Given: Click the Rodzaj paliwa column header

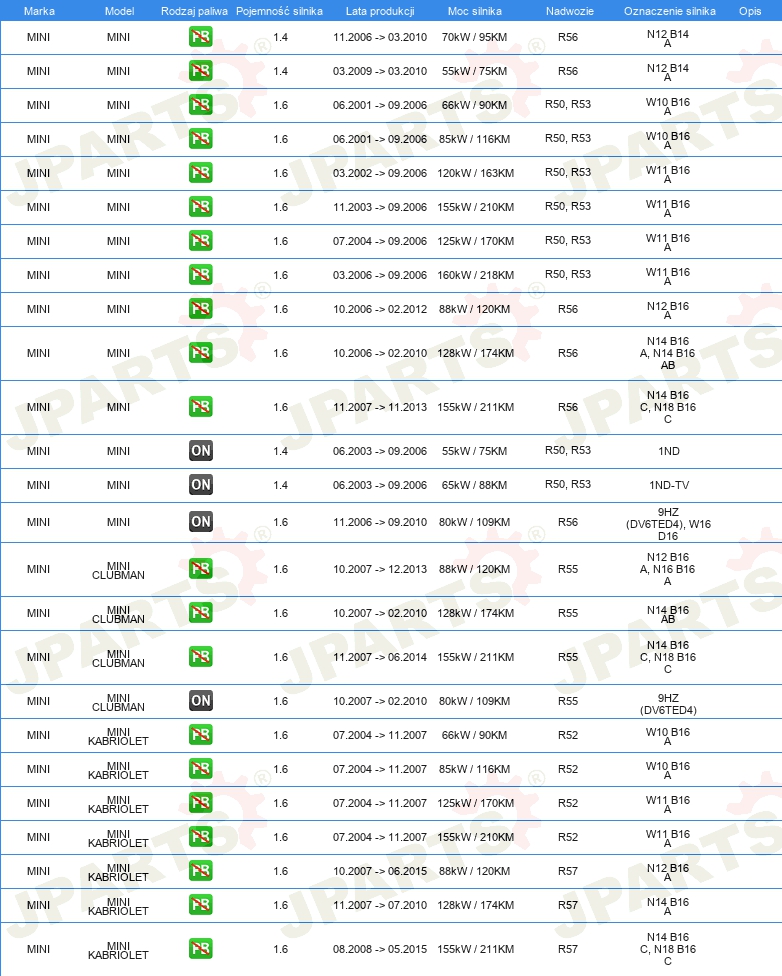Looking at the screenshot, I should tap(194, 11).
